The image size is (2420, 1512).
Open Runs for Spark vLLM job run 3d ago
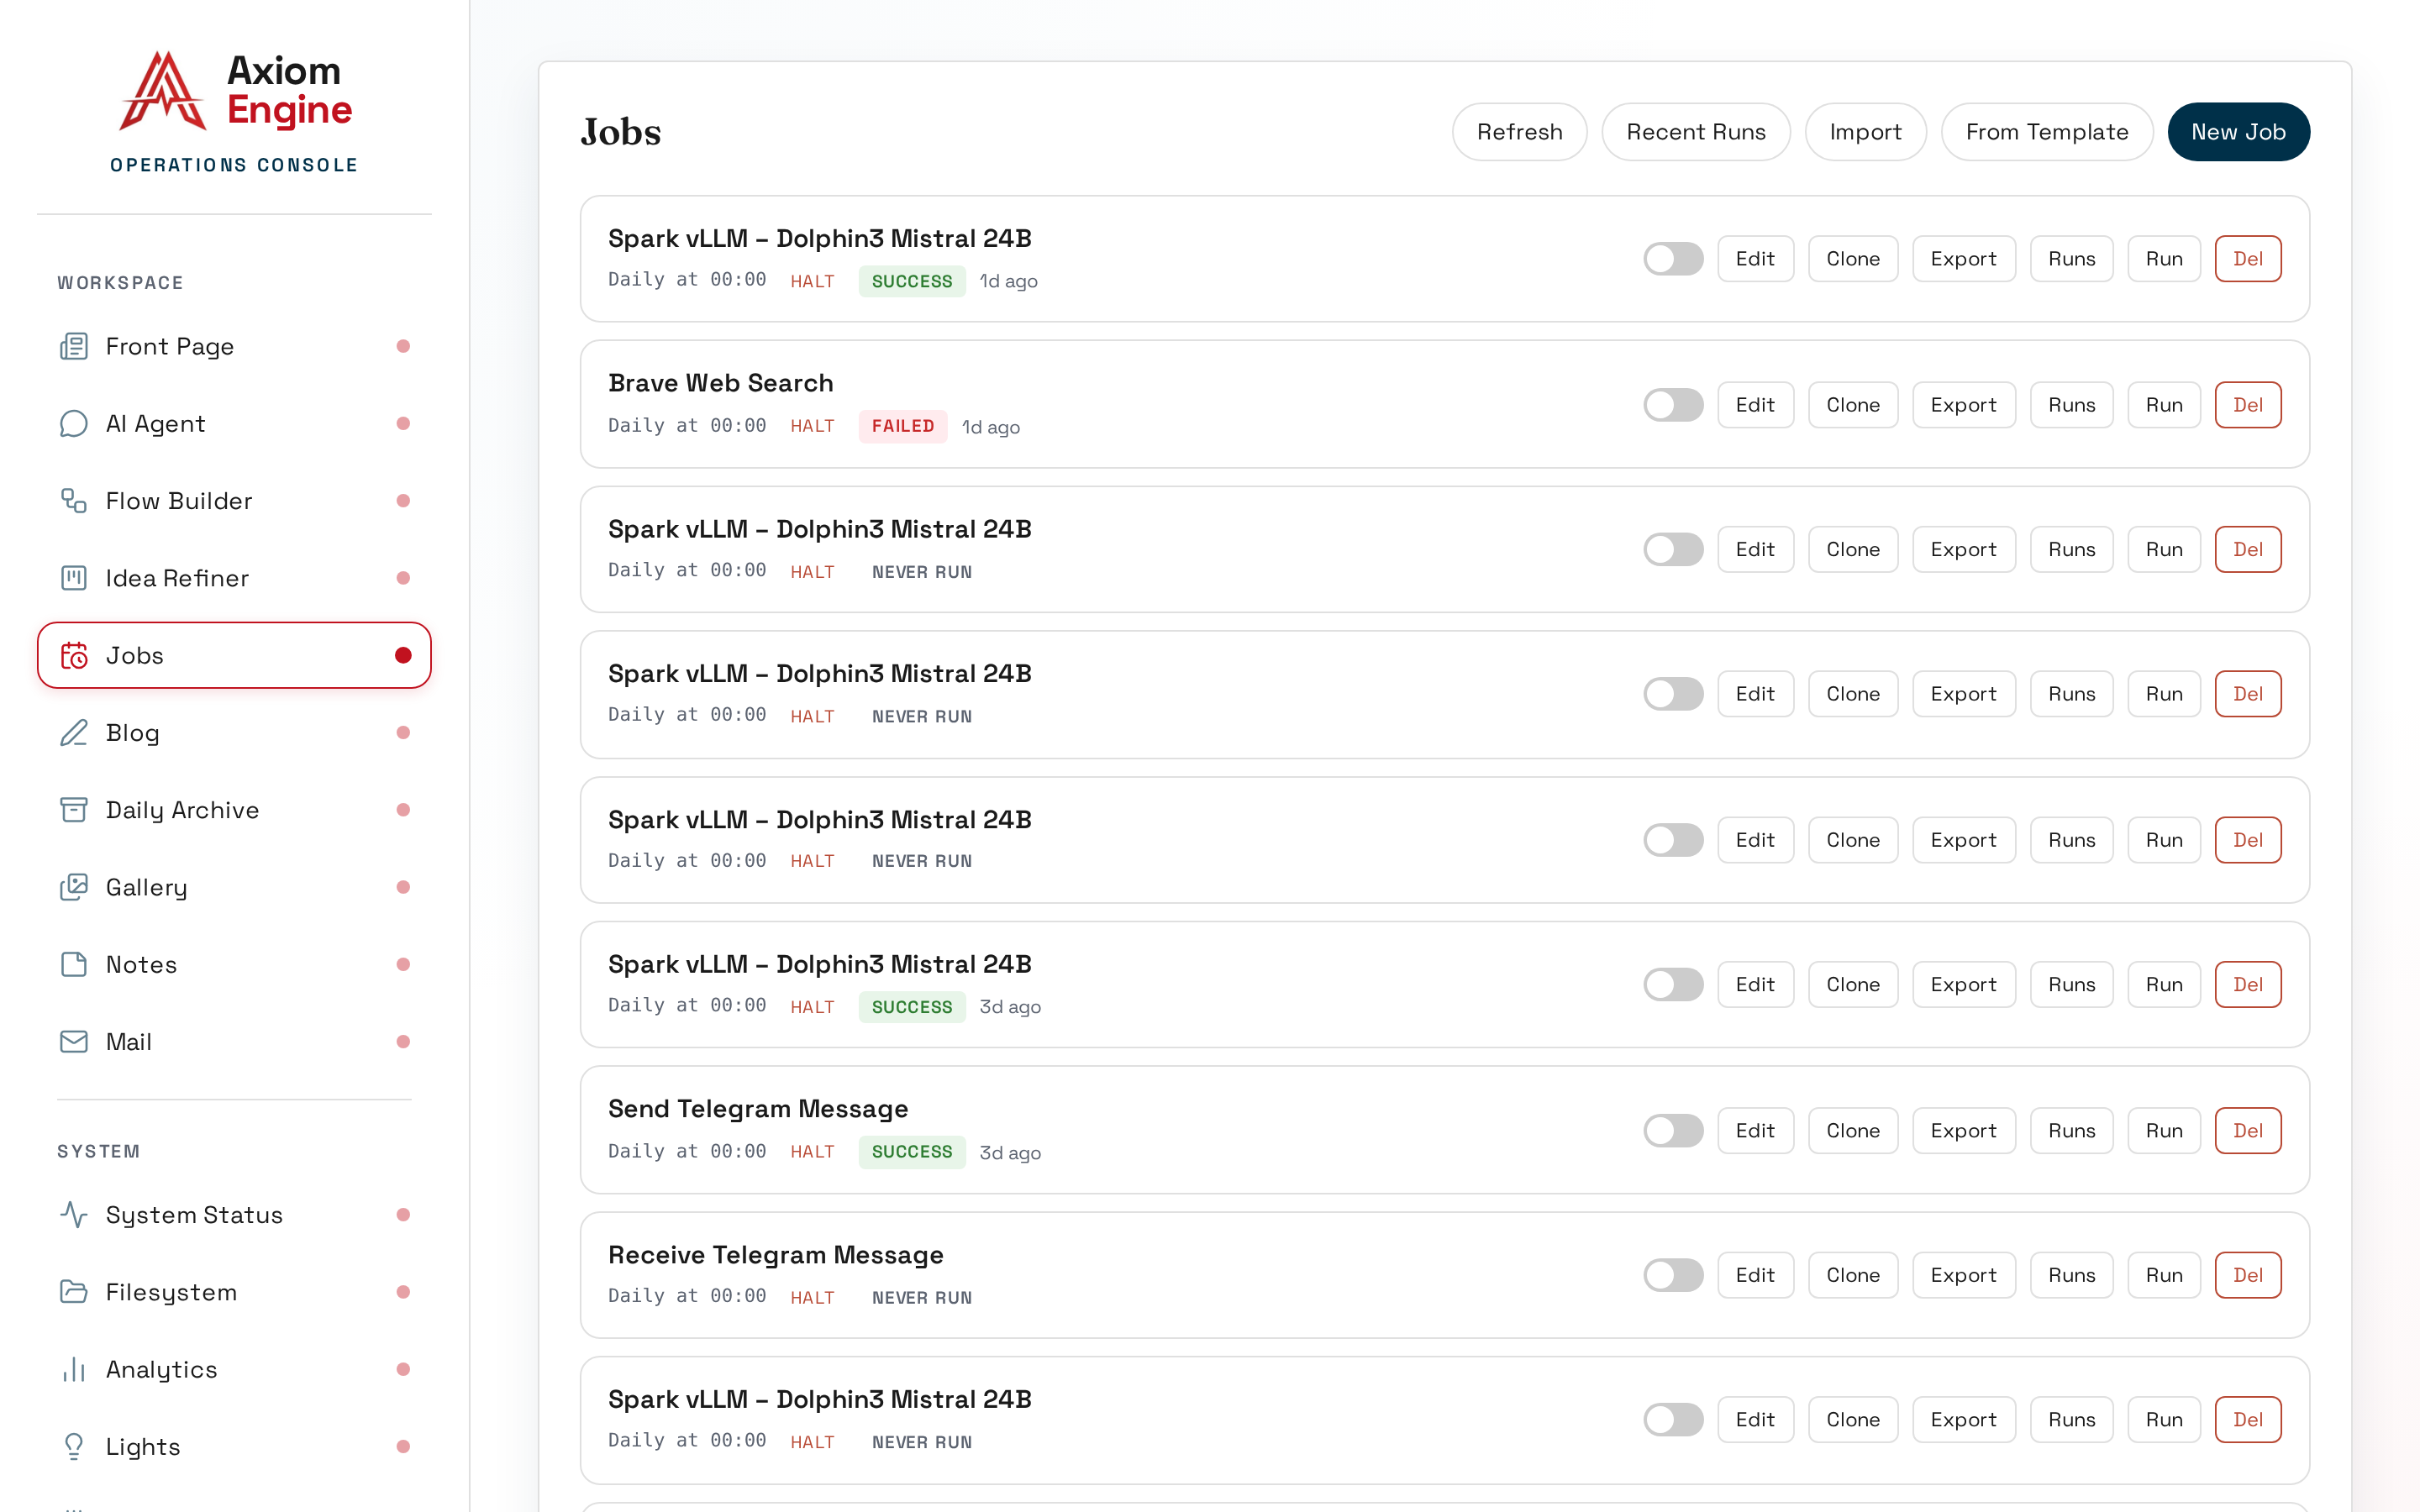pyautogui.click(x=2071, y=985)
